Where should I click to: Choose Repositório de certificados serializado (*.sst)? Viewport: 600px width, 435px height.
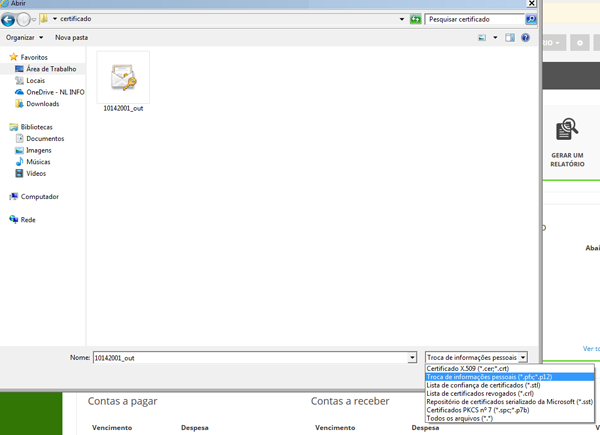point(510,402)
